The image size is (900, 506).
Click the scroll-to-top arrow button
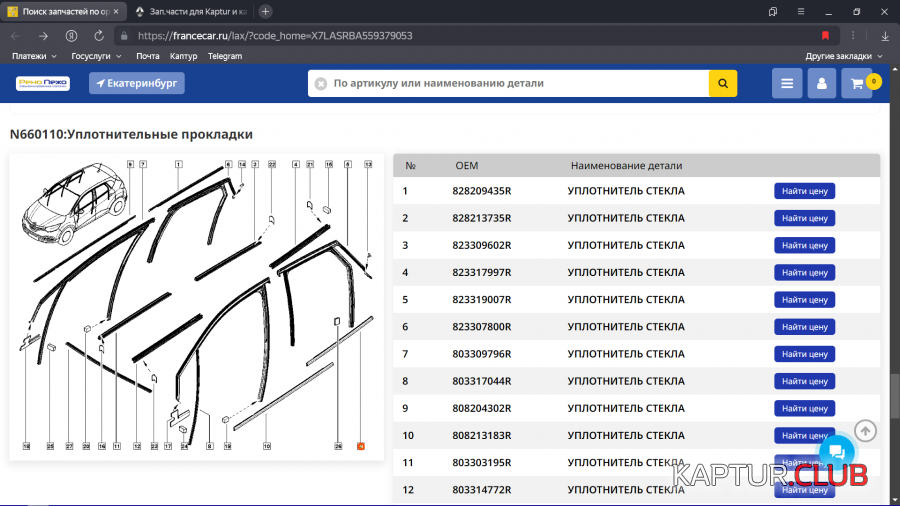pyautogui.click(x=866, y=430)
